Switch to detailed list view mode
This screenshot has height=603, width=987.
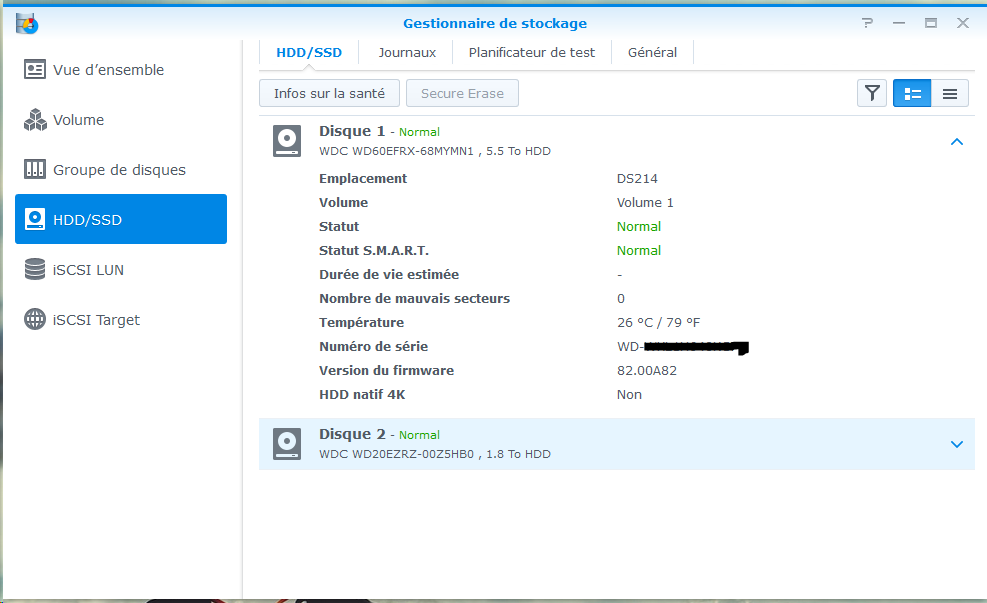coord(912,94)
